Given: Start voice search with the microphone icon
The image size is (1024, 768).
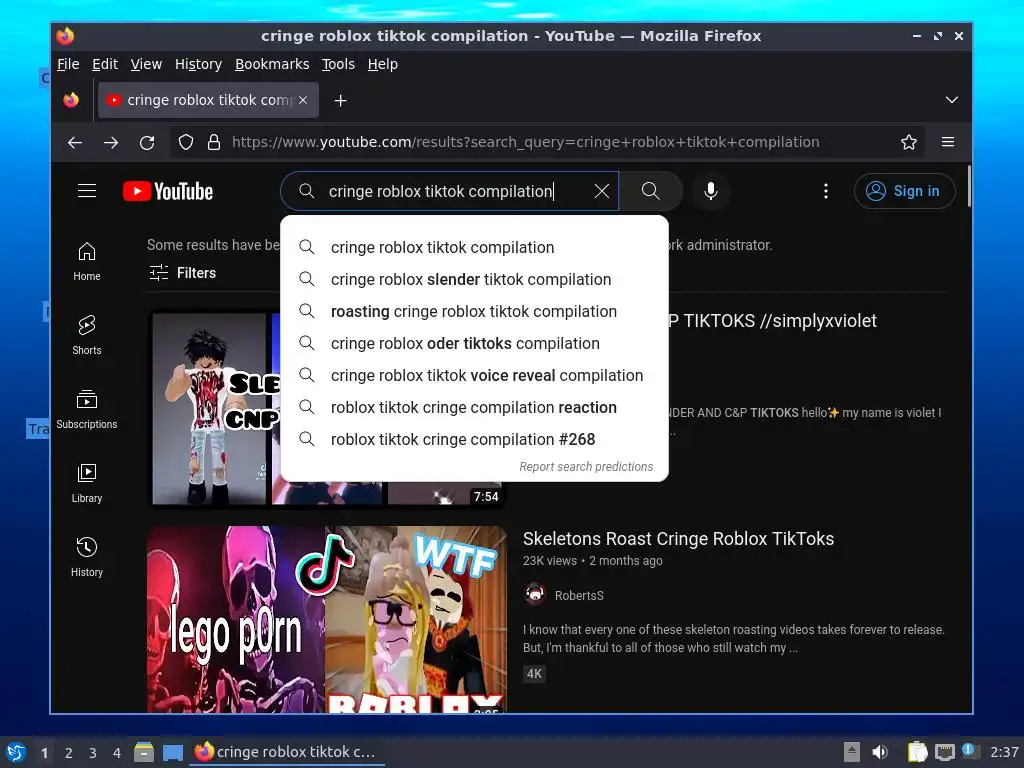Looking at the screenshot, I should 711,191.
